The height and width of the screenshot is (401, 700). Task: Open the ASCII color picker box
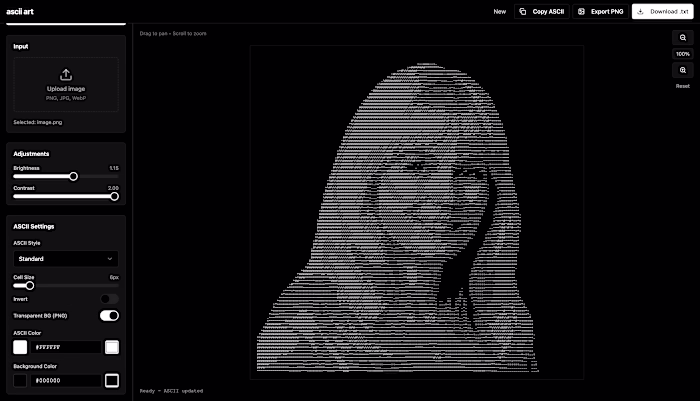click(x=112, y=347)
